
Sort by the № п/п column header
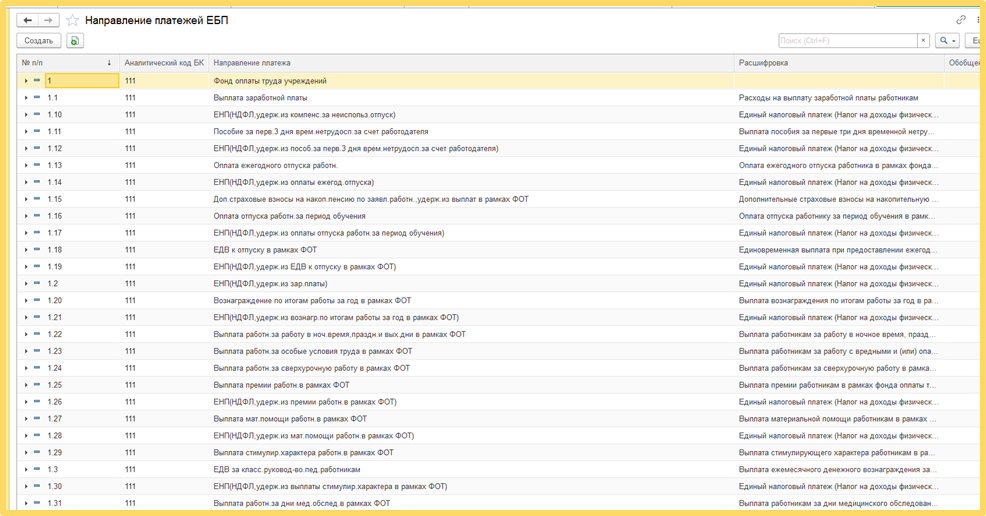click(67, 63)
